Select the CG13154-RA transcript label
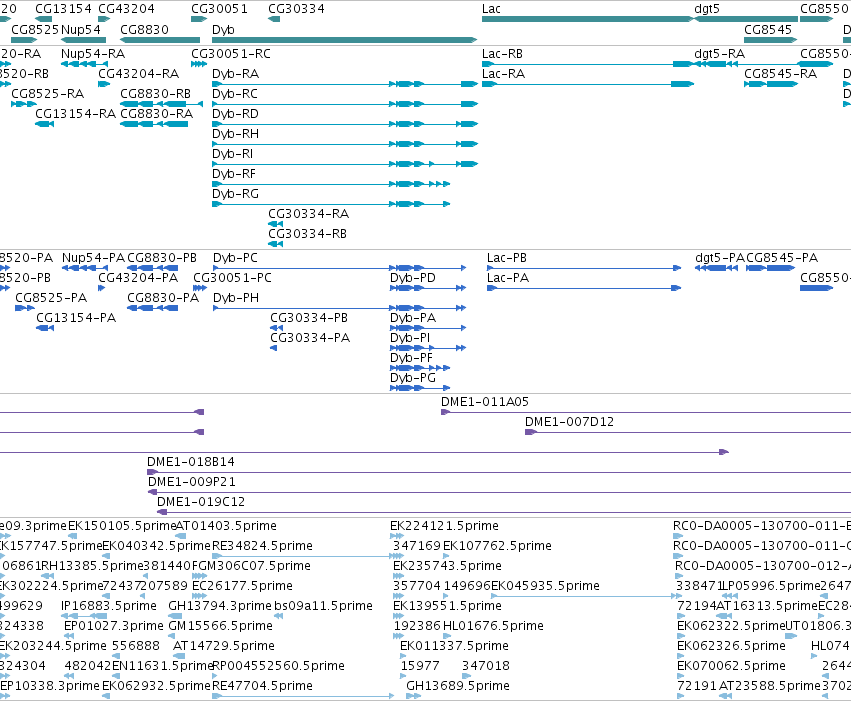This screenshot has width=851, height=701. click(75, 114)
